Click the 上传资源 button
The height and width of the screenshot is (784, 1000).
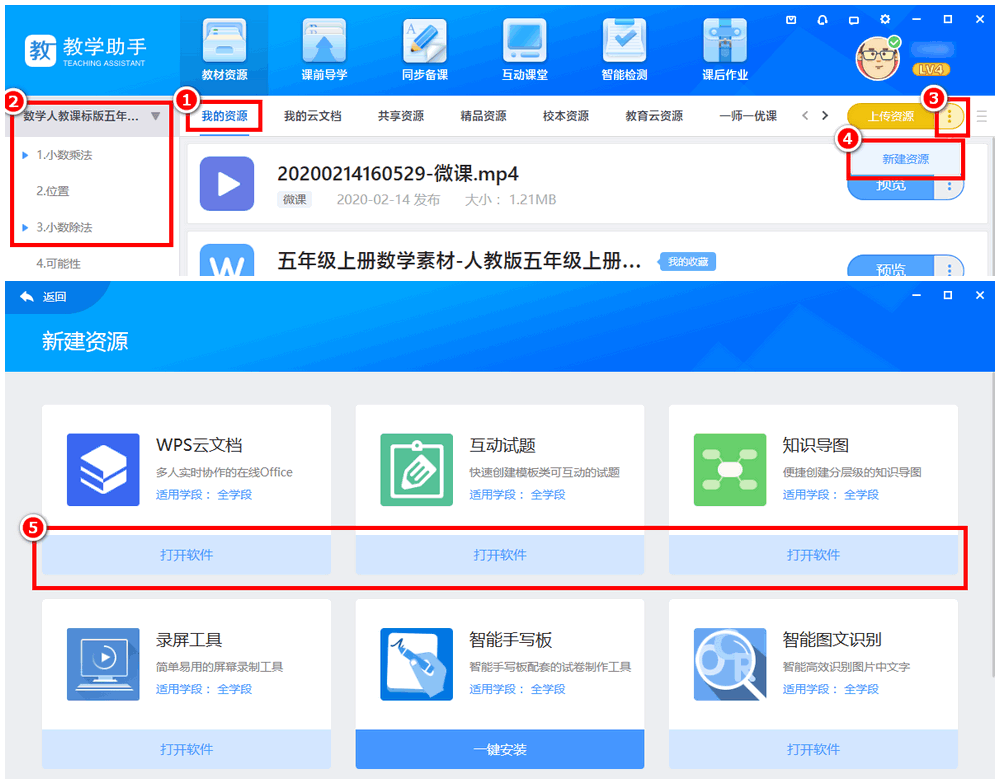889,117
